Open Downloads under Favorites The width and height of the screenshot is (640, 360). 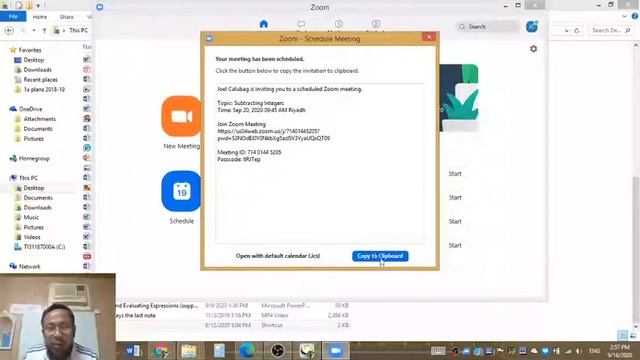click(x=37, y=70)
